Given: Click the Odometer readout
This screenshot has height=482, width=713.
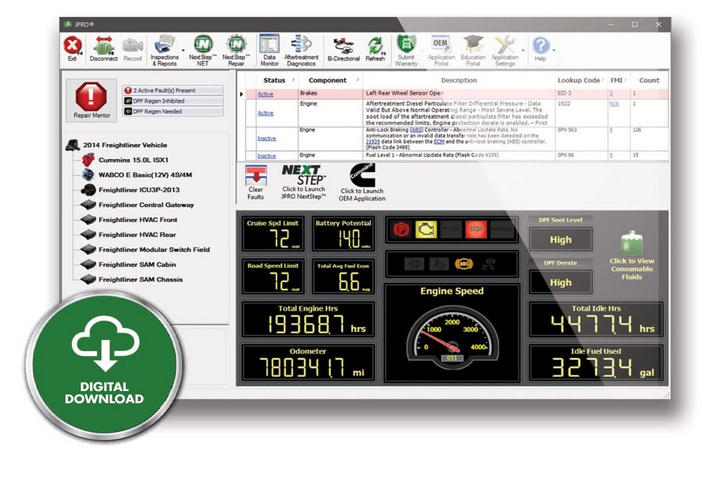Looking at the screenshot, I should coord(308,362).
